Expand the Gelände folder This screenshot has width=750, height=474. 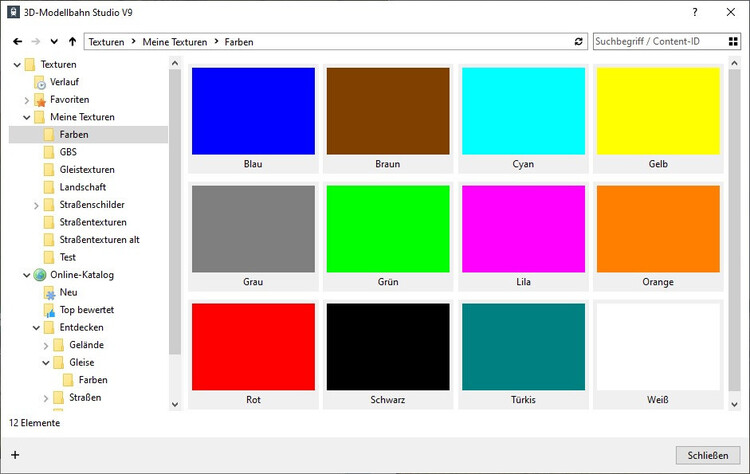coord(46,345)
